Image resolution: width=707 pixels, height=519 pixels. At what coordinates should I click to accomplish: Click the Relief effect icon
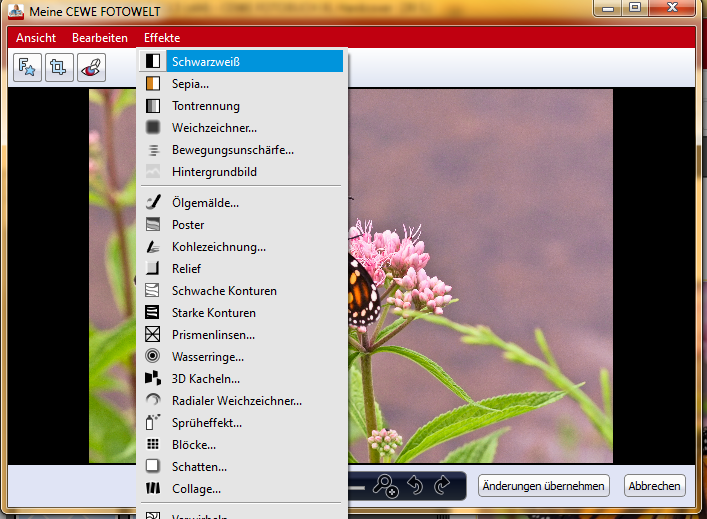[152, 268]
